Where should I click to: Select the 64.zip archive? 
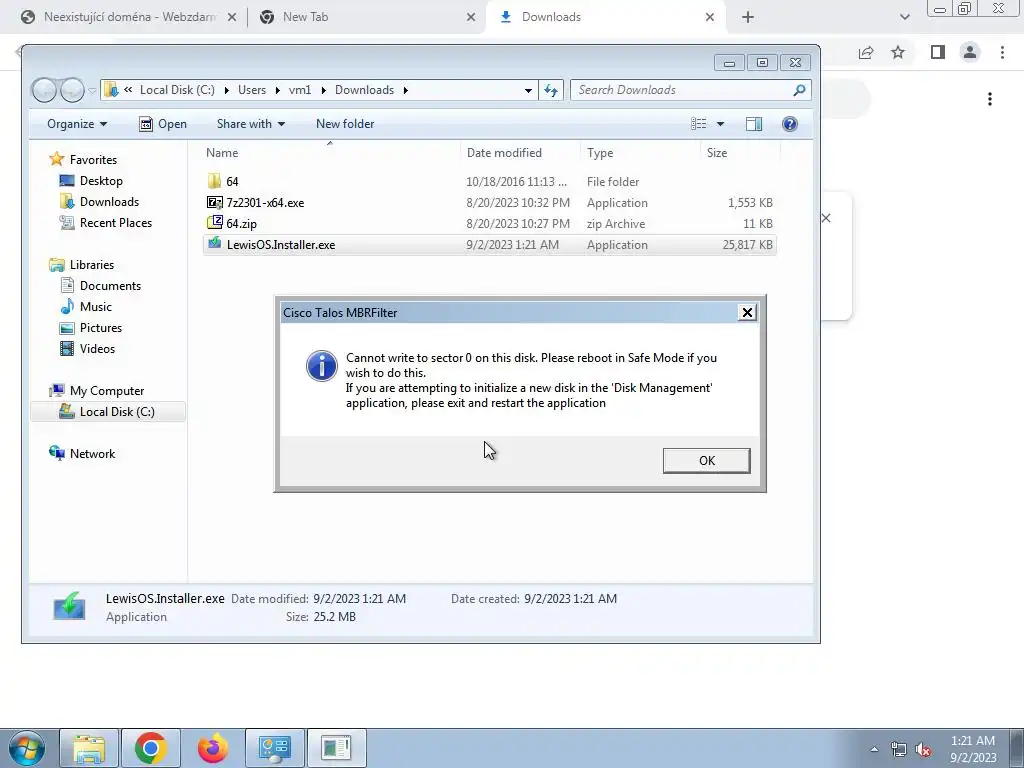(x=489, y=223)
